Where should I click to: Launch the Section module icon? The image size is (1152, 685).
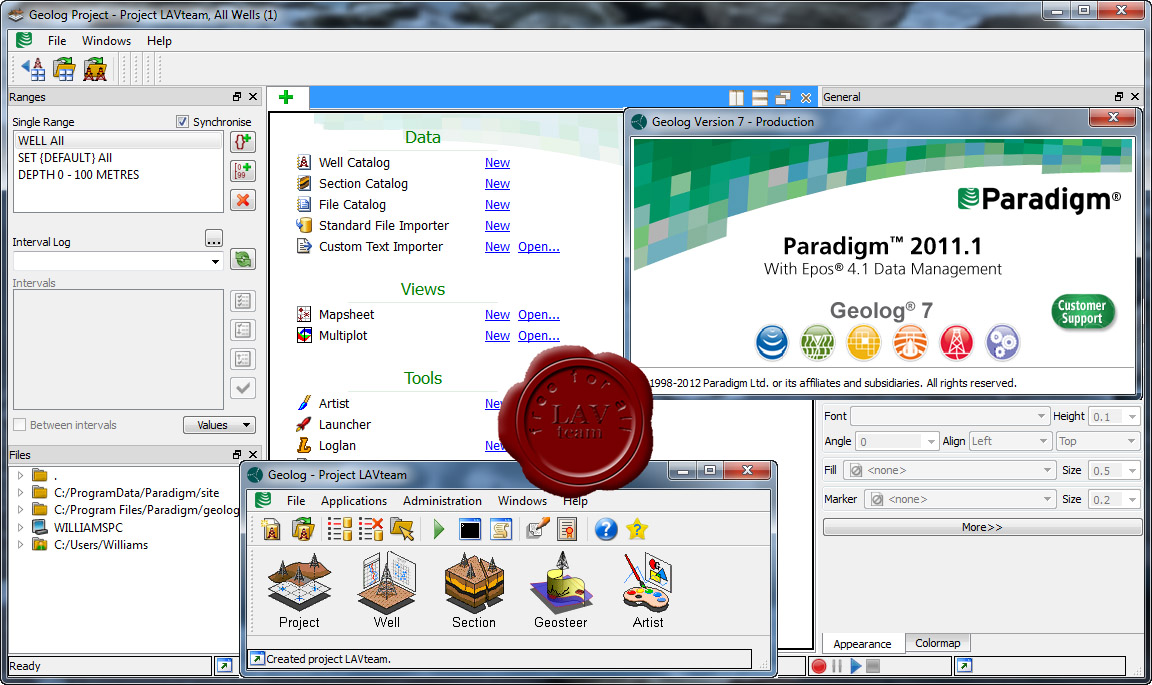474,591
